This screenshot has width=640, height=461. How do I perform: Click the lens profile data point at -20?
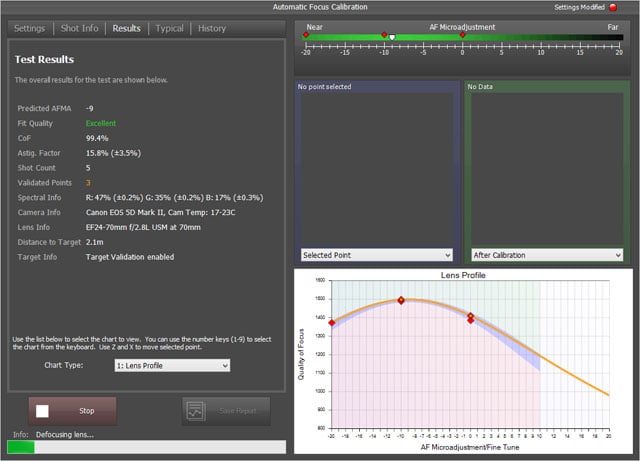pos(332,323)
